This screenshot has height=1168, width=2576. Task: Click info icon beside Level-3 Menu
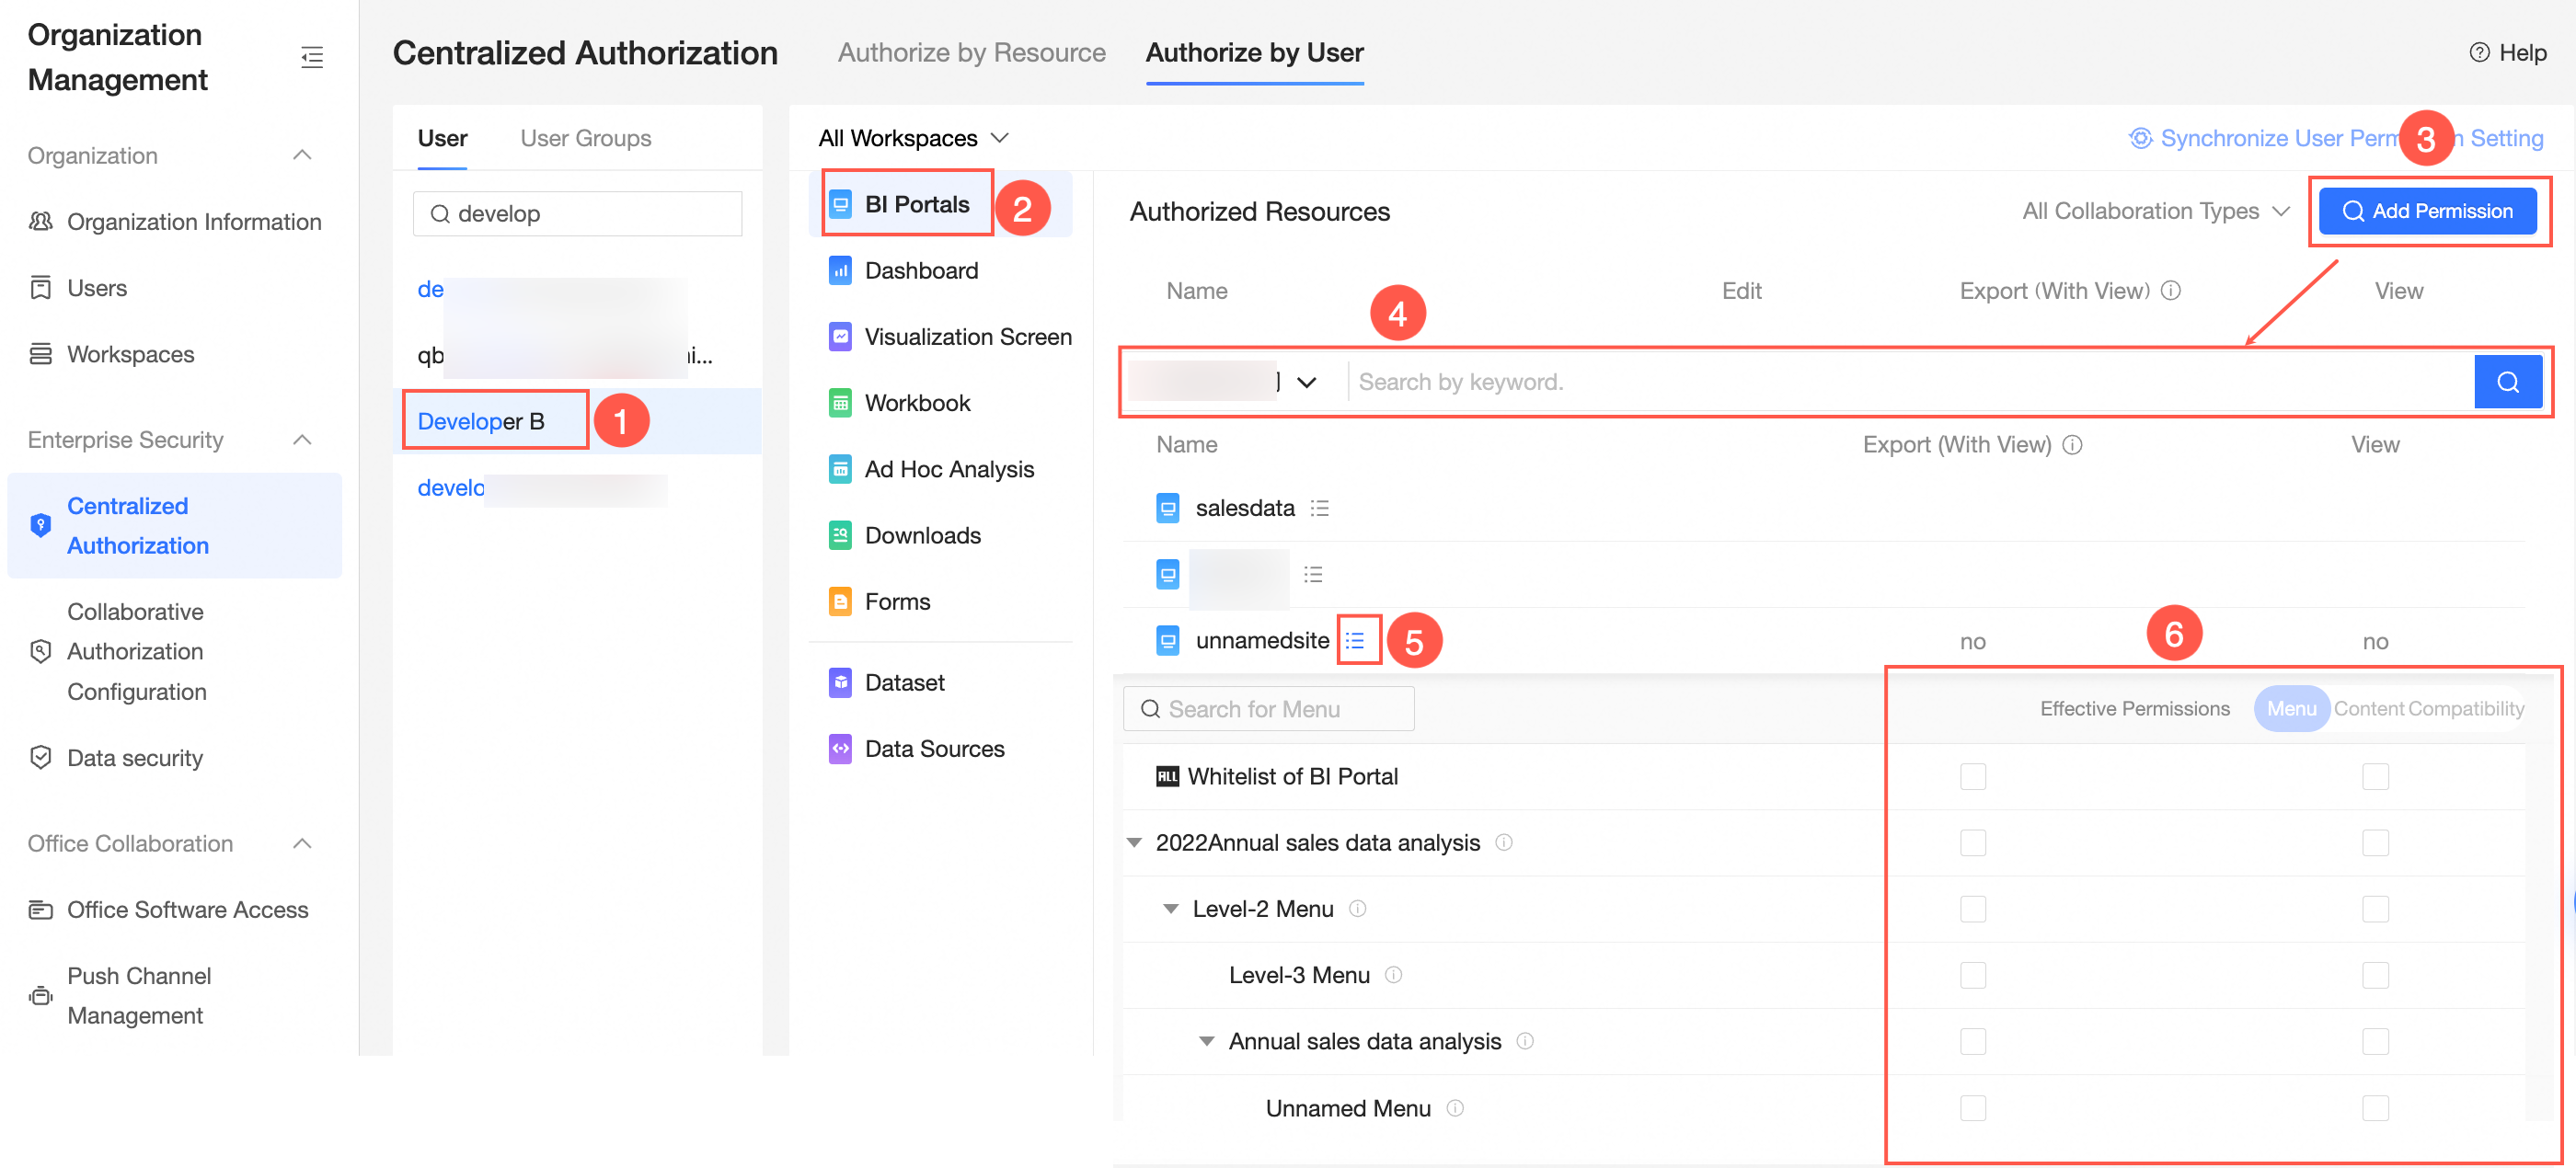tap(1393, 975)
